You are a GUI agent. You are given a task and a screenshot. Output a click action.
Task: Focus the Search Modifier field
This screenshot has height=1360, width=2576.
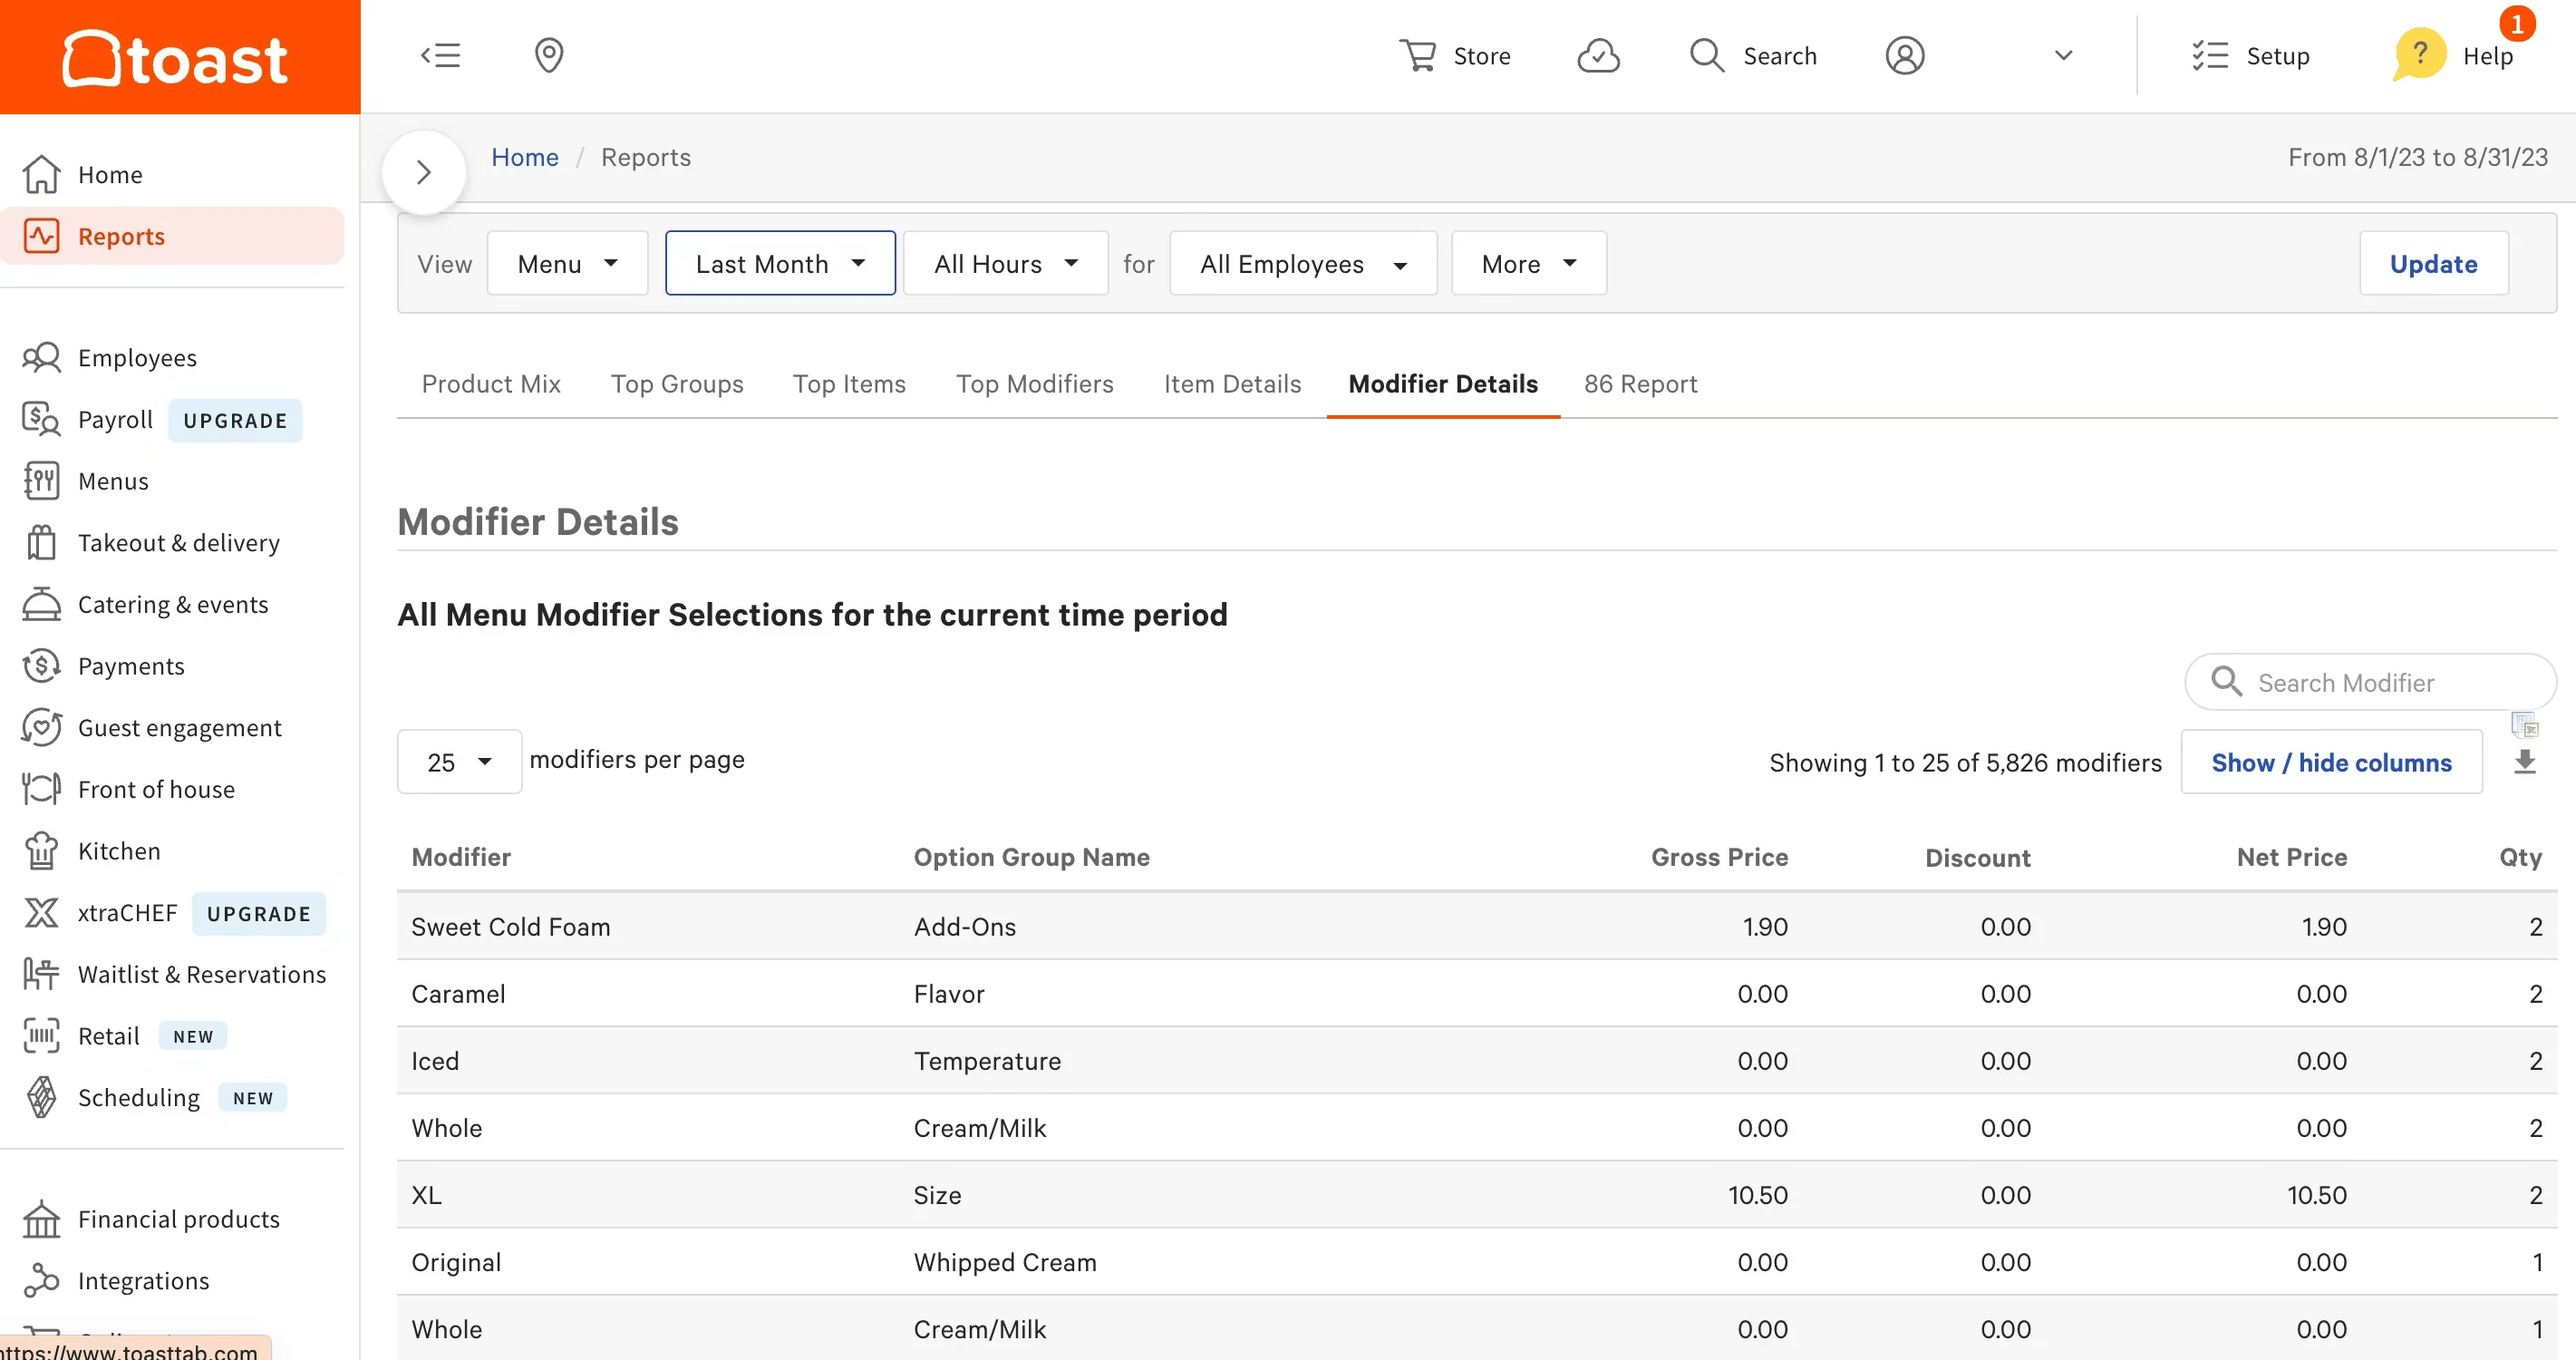coord(2370,682)
